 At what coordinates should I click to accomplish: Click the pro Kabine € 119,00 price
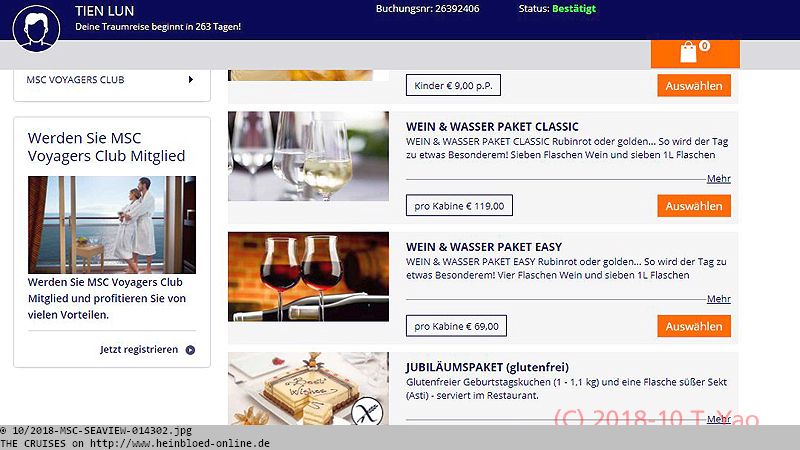459,206
